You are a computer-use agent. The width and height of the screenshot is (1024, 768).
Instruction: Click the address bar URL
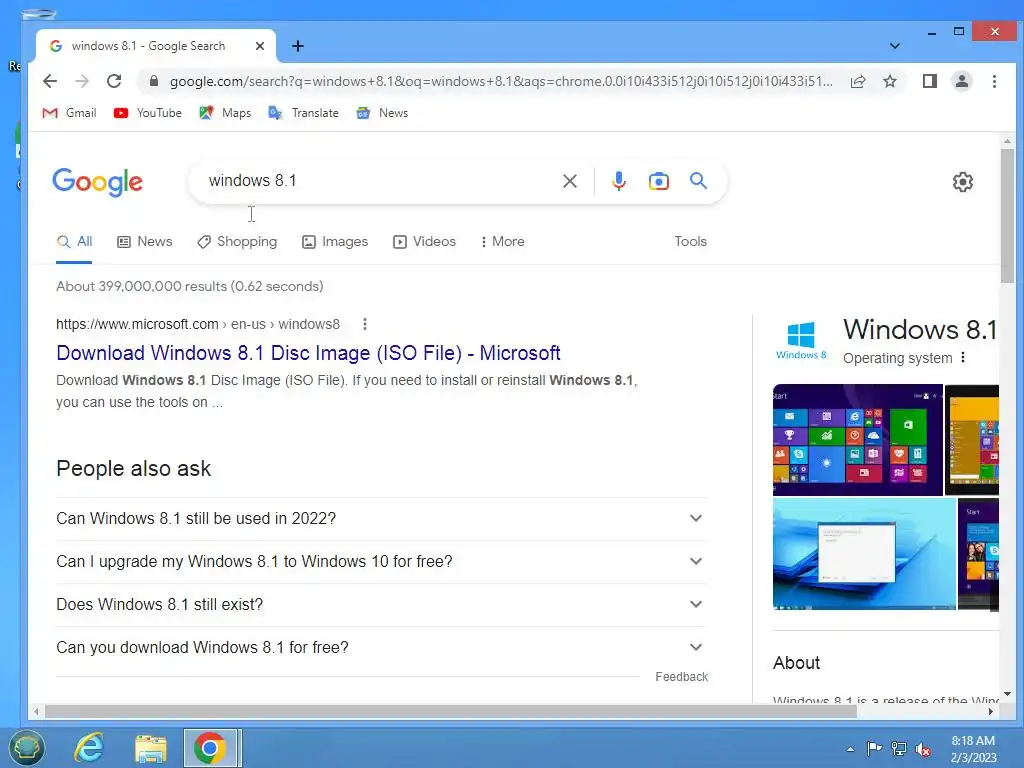pyautogui.click(x=502, y=81)
